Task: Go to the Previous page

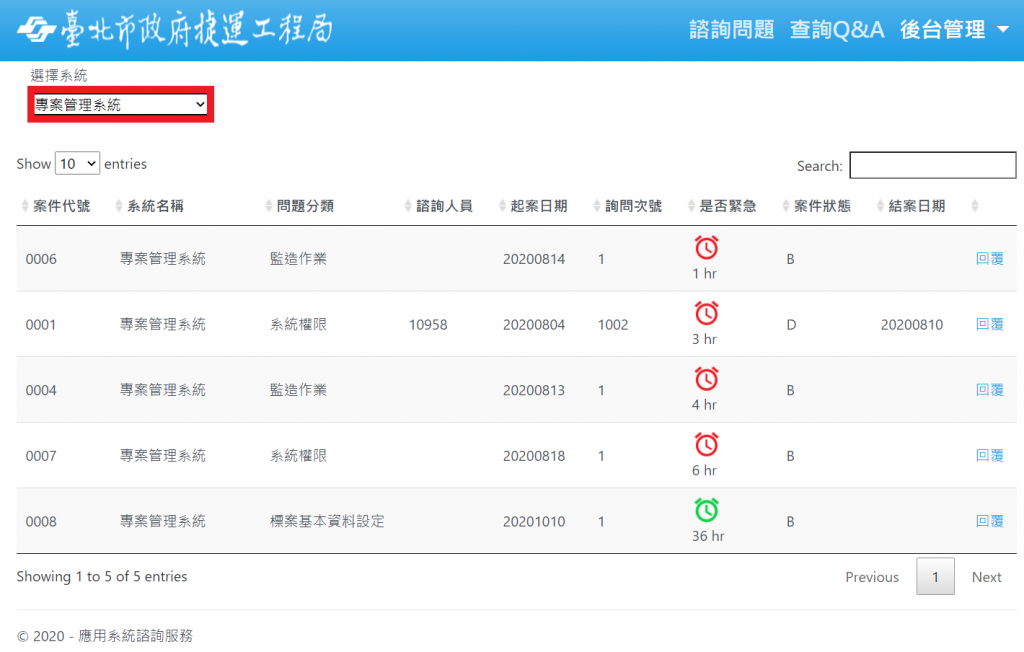Action: coord(872,577)
